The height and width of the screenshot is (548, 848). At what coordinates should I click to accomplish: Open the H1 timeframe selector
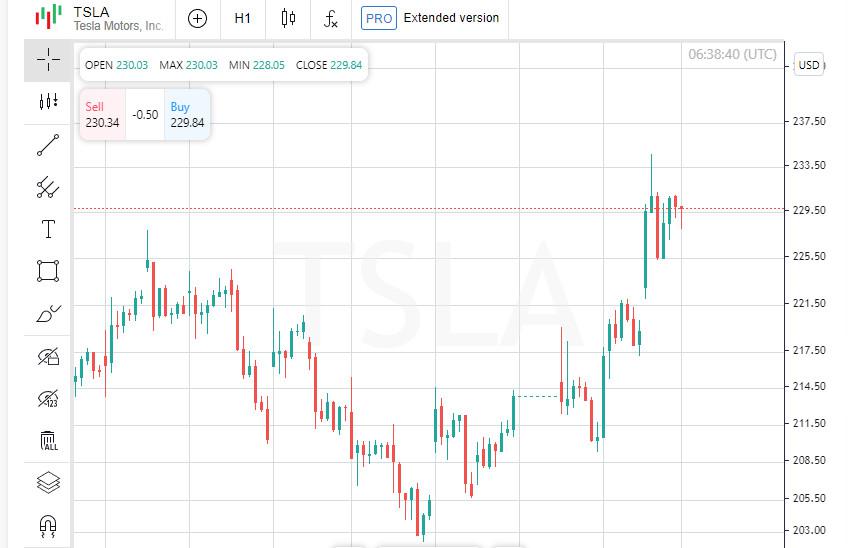pyautogui.click(x=242, y=19)
